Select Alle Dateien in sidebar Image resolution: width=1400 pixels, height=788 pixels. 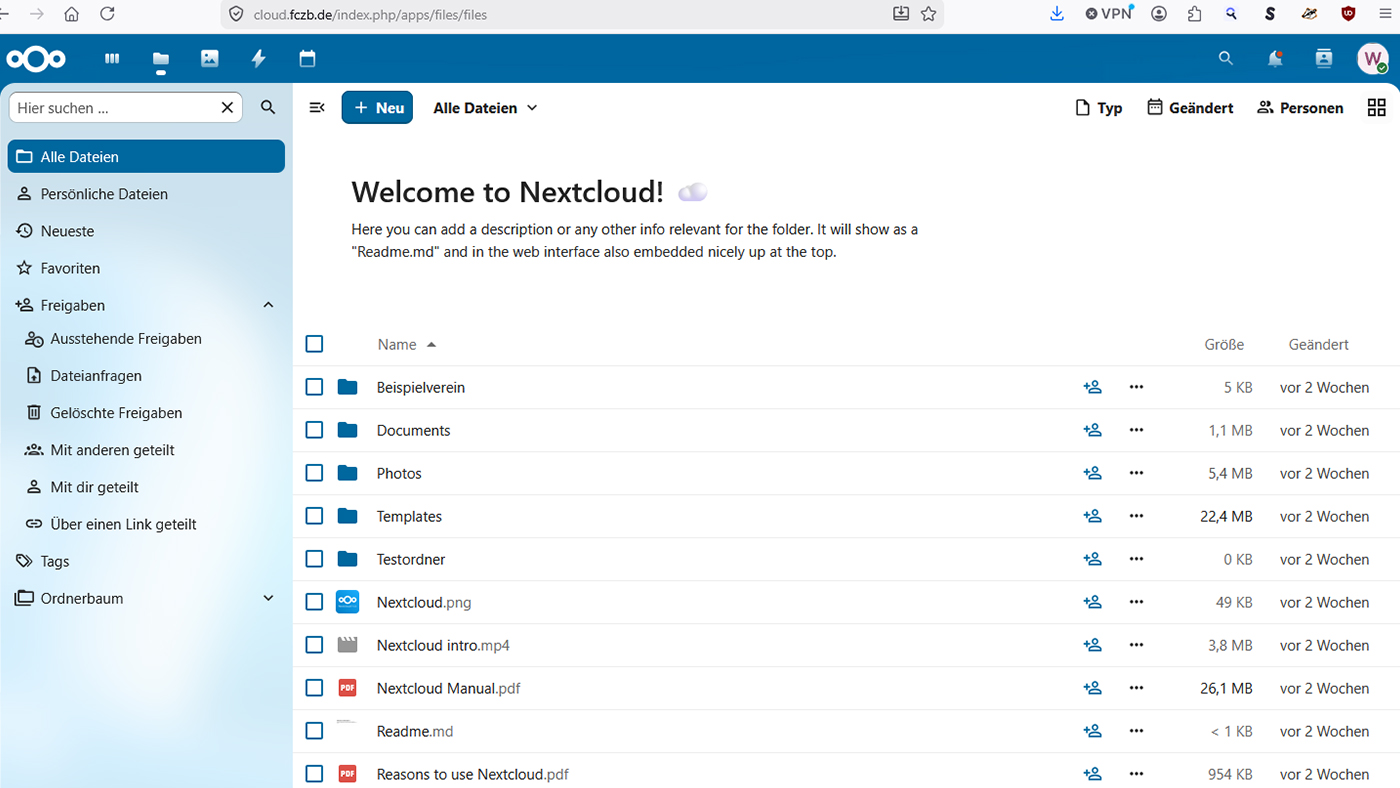(x=146, y=157)
